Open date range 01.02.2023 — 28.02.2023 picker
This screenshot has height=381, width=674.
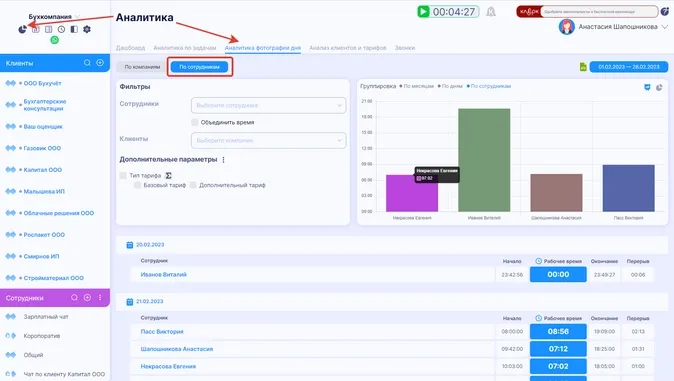629,67
